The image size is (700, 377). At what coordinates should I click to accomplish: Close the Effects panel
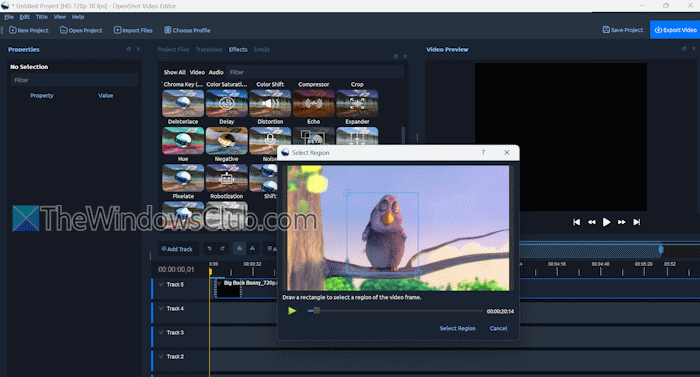coord(405,57)
